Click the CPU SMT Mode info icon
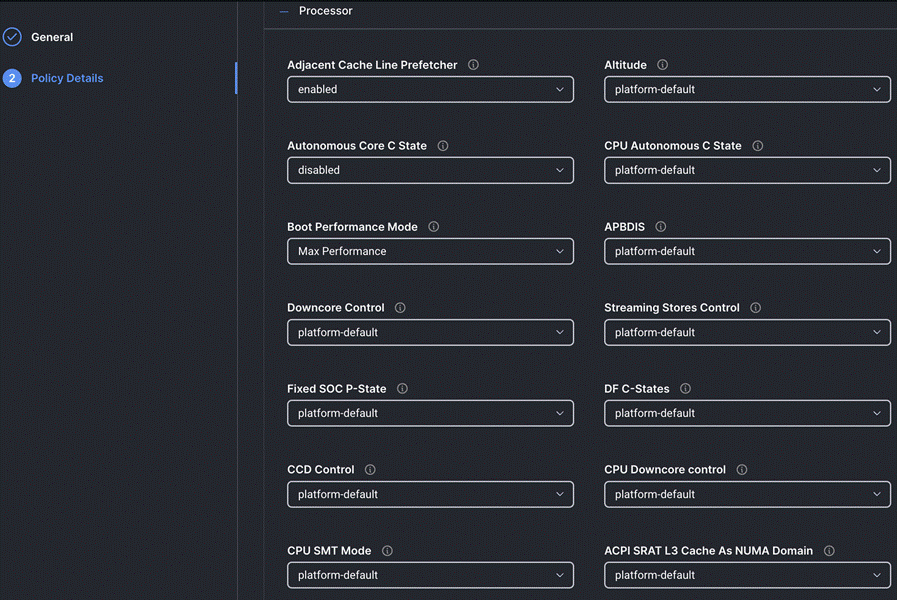This screenshot has height=600, width=897. 387,550
